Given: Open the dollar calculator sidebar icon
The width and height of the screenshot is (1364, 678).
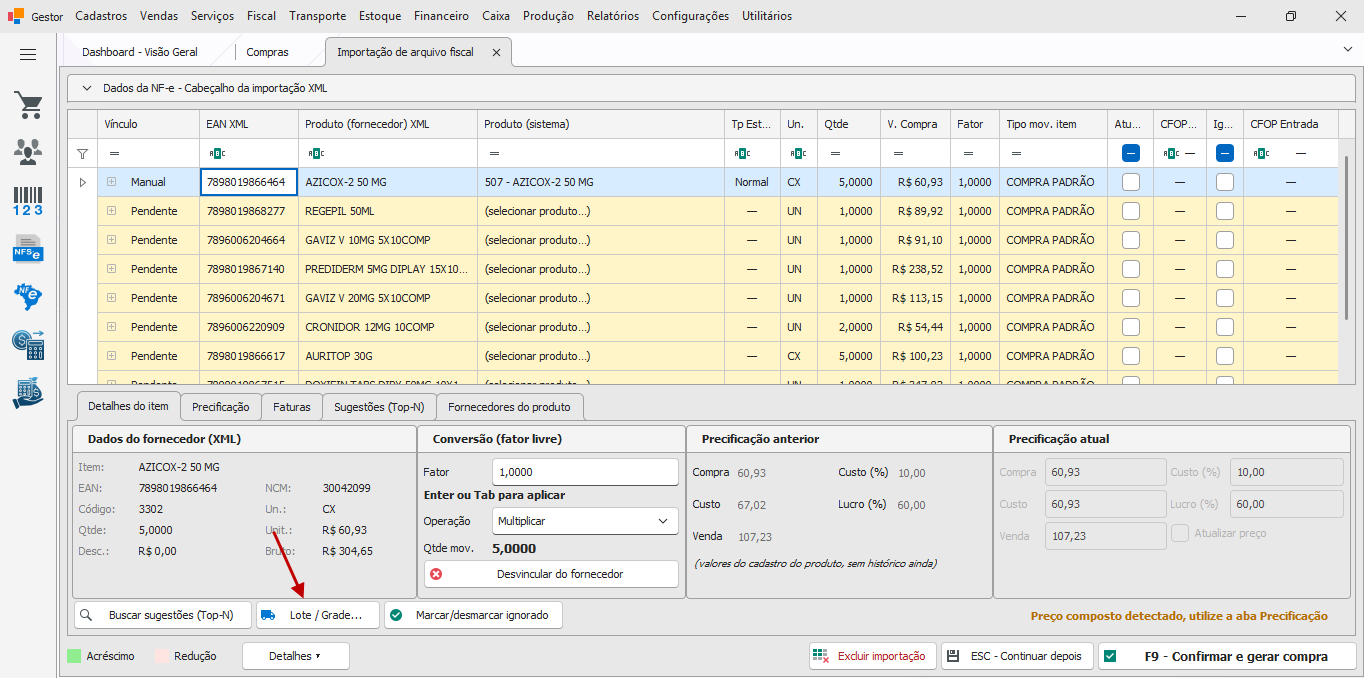Looking at the screenshot, I should [x=28, y=344].
